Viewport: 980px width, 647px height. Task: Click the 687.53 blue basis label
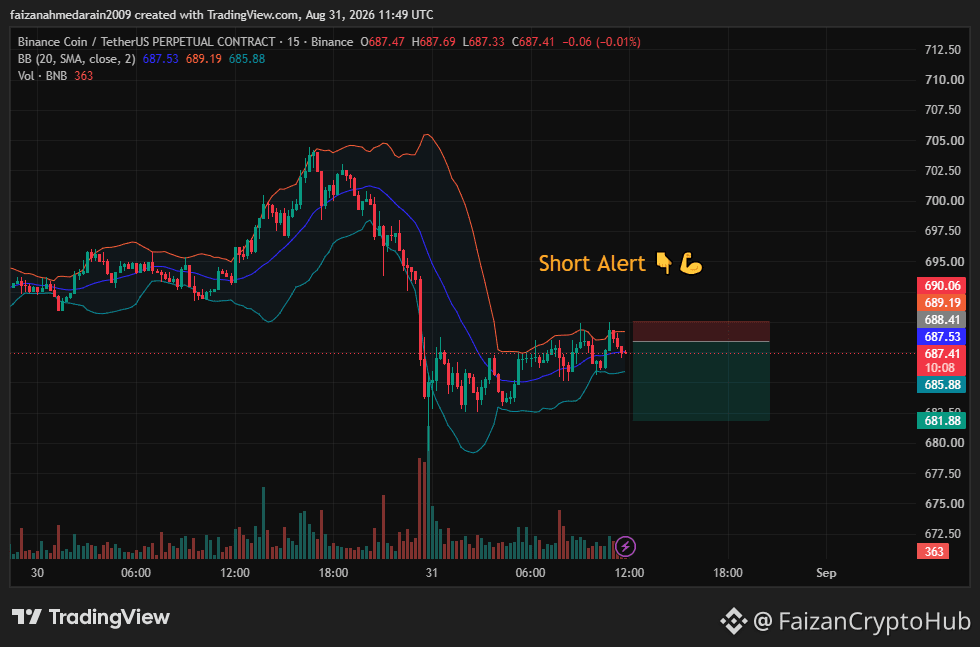[x=942, y=336]
